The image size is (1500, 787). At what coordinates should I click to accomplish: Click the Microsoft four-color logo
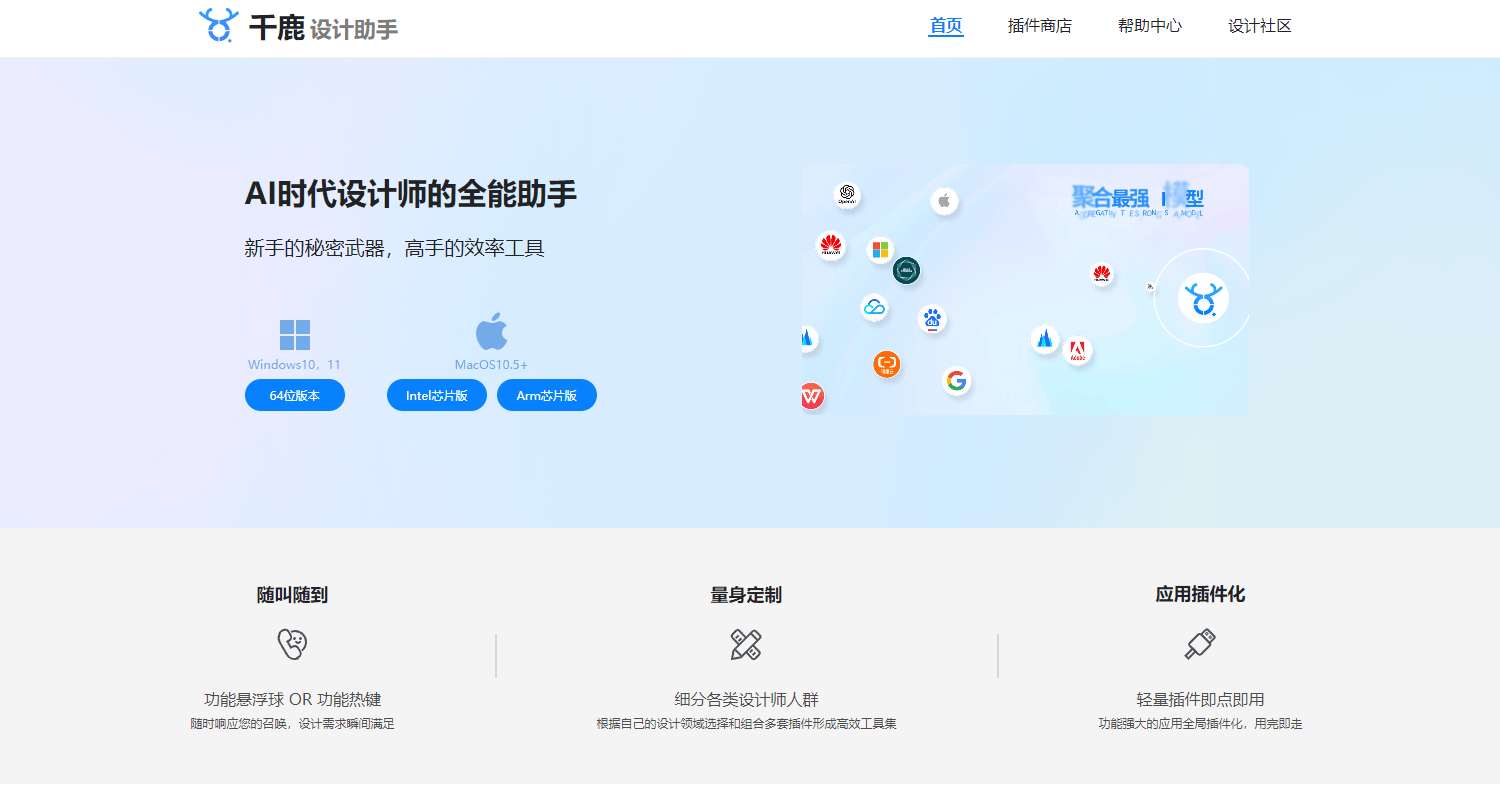pos(880,249)
